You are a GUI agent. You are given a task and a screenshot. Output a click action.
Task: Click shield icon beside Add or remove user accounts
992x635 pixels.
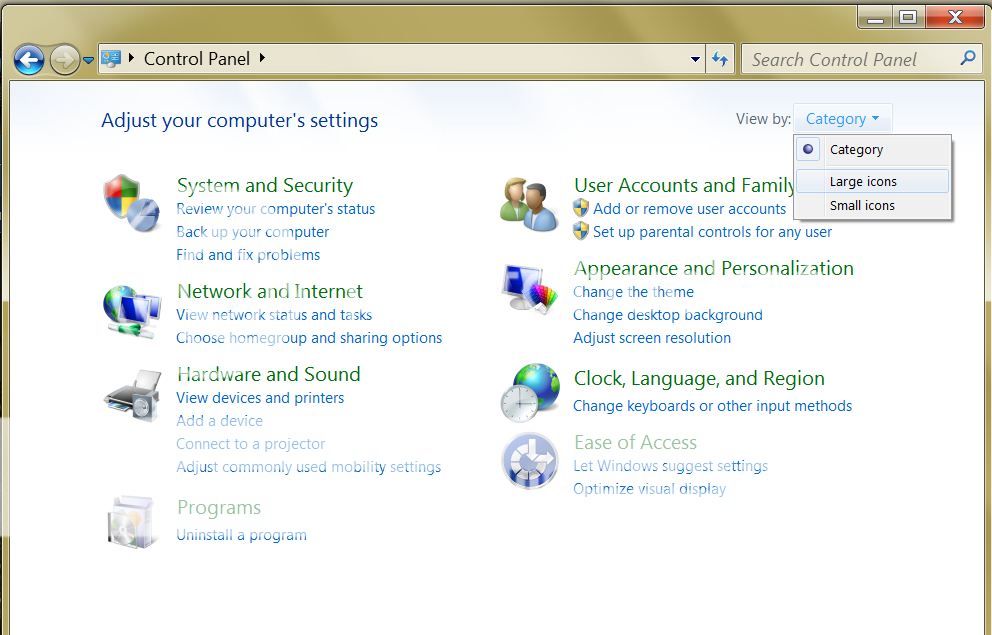581,208
